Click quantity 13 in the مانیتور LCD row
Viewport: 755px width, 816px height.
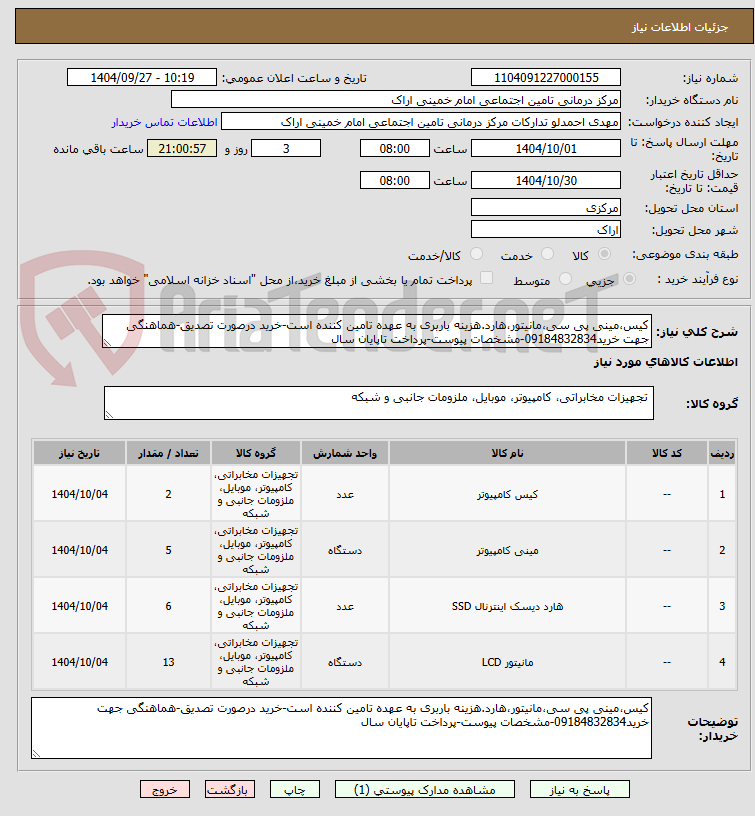[168, 662]
